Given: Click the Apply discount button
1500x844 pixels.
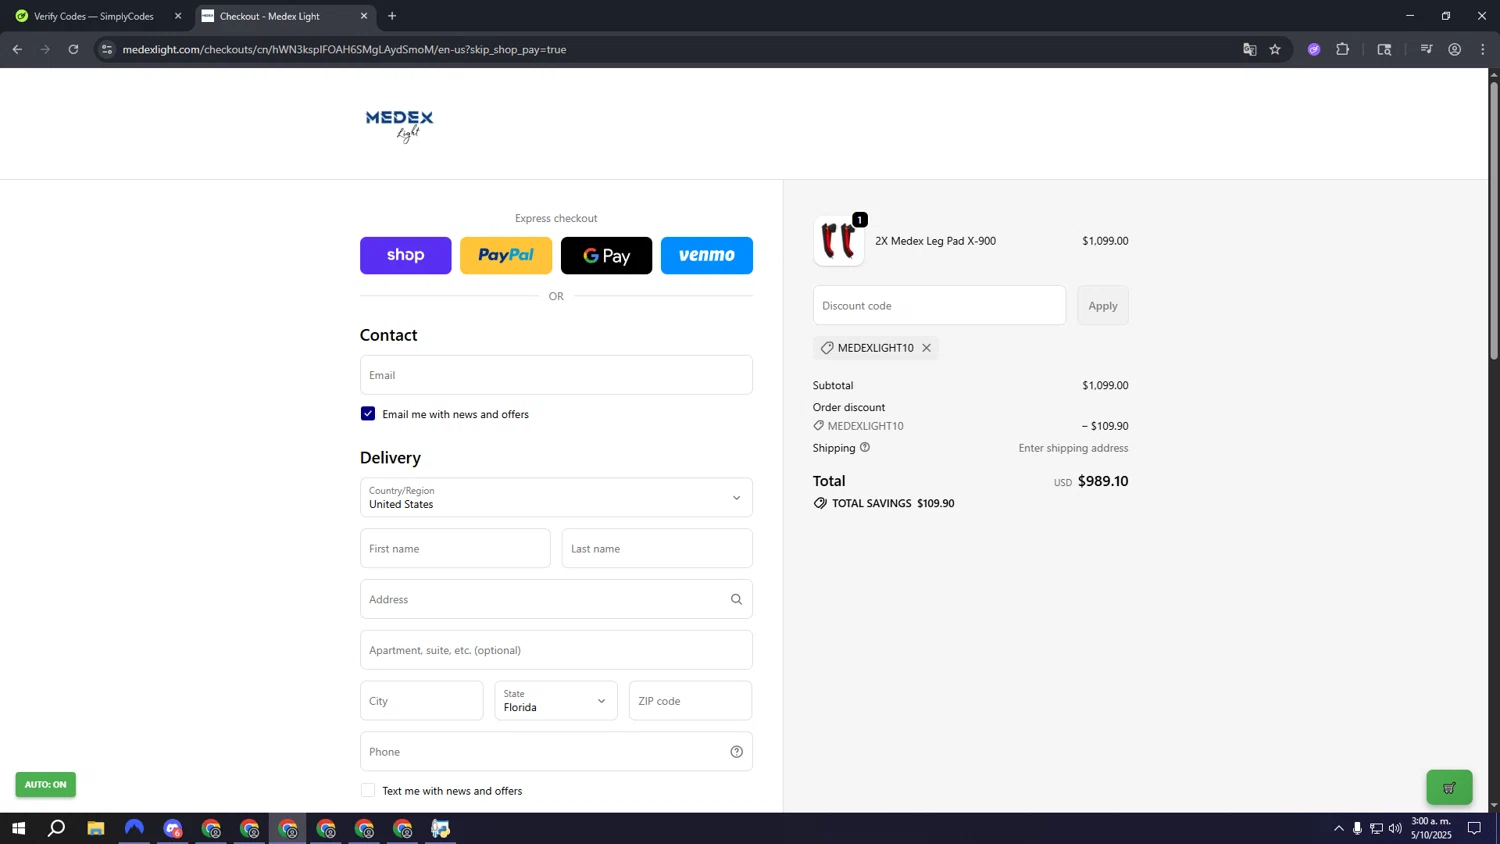Looking at the screenshot, I should pos(1103,306).
